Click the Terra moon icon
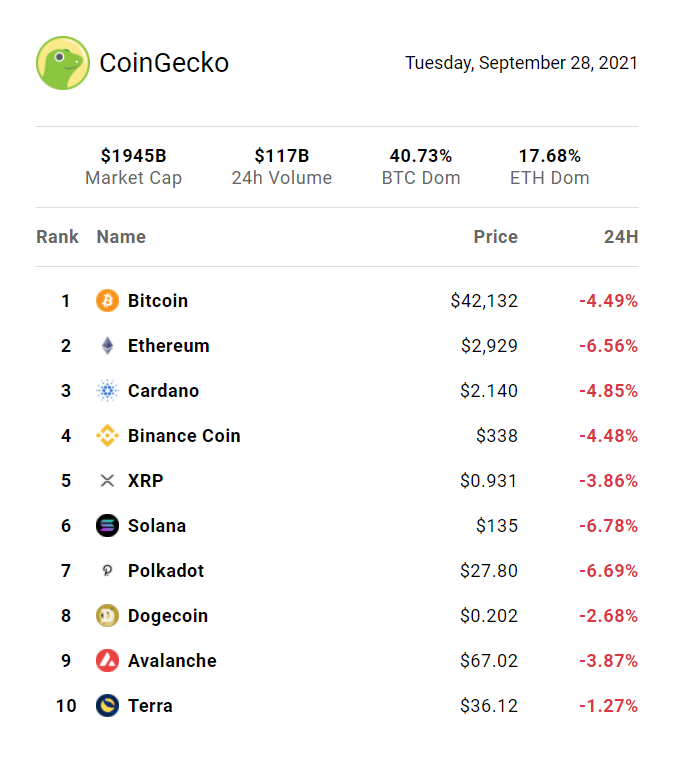This screenshot has width=674, height=775. (107, 706)
